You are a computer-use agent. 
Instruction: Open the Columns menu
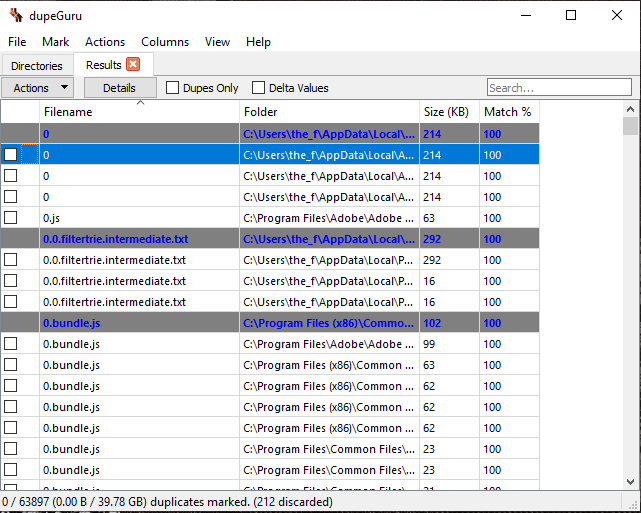point(165,42)
